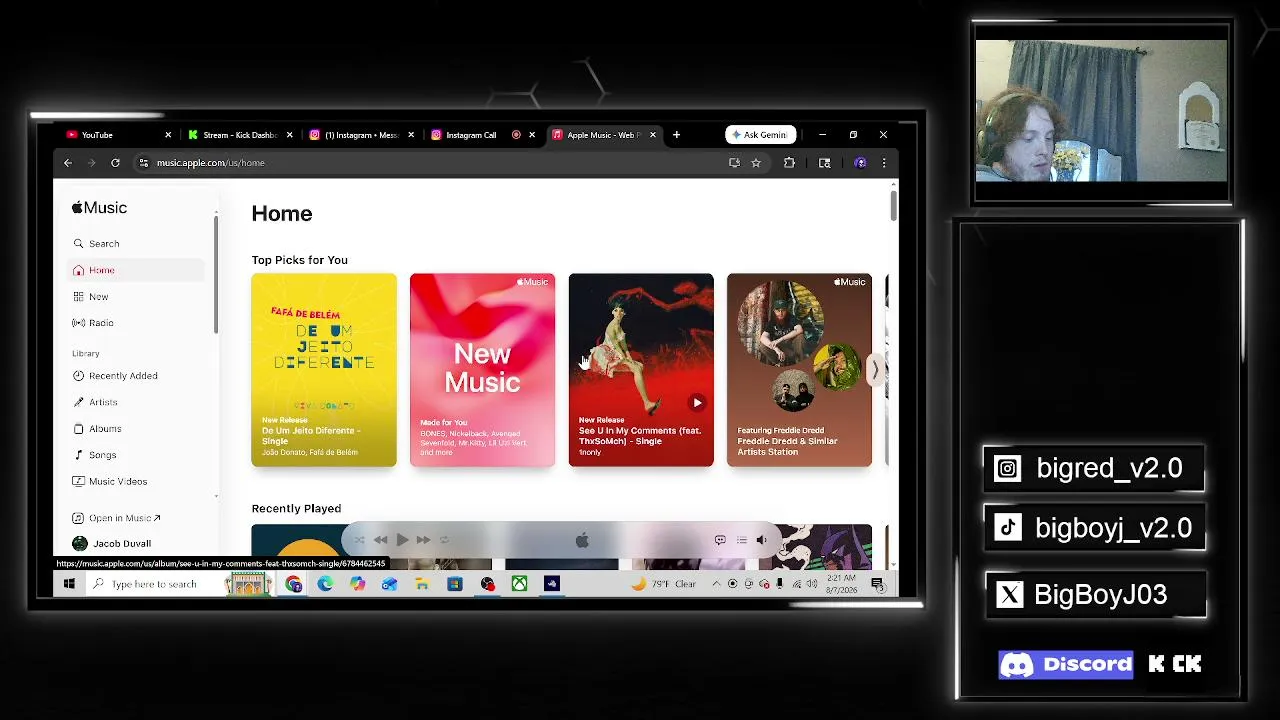Skip to the next track
1280x720 pixels.
tap(423, 540)
